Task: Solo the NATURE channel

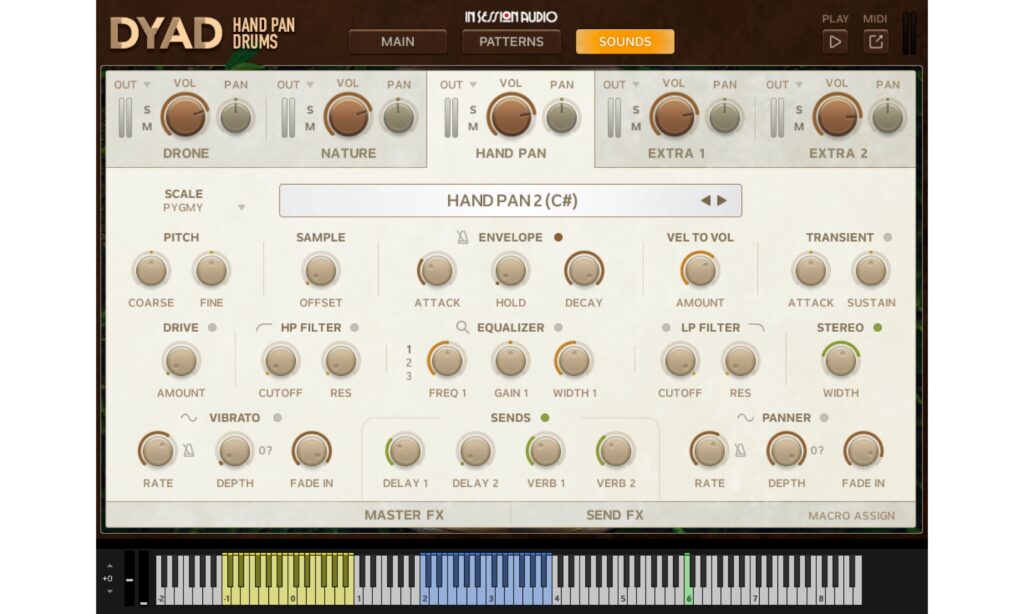Action: pos(310,110)
